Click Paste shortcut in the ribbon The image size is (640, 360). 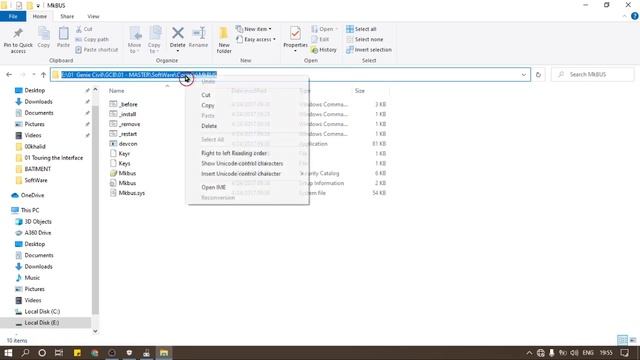(97, 49)
